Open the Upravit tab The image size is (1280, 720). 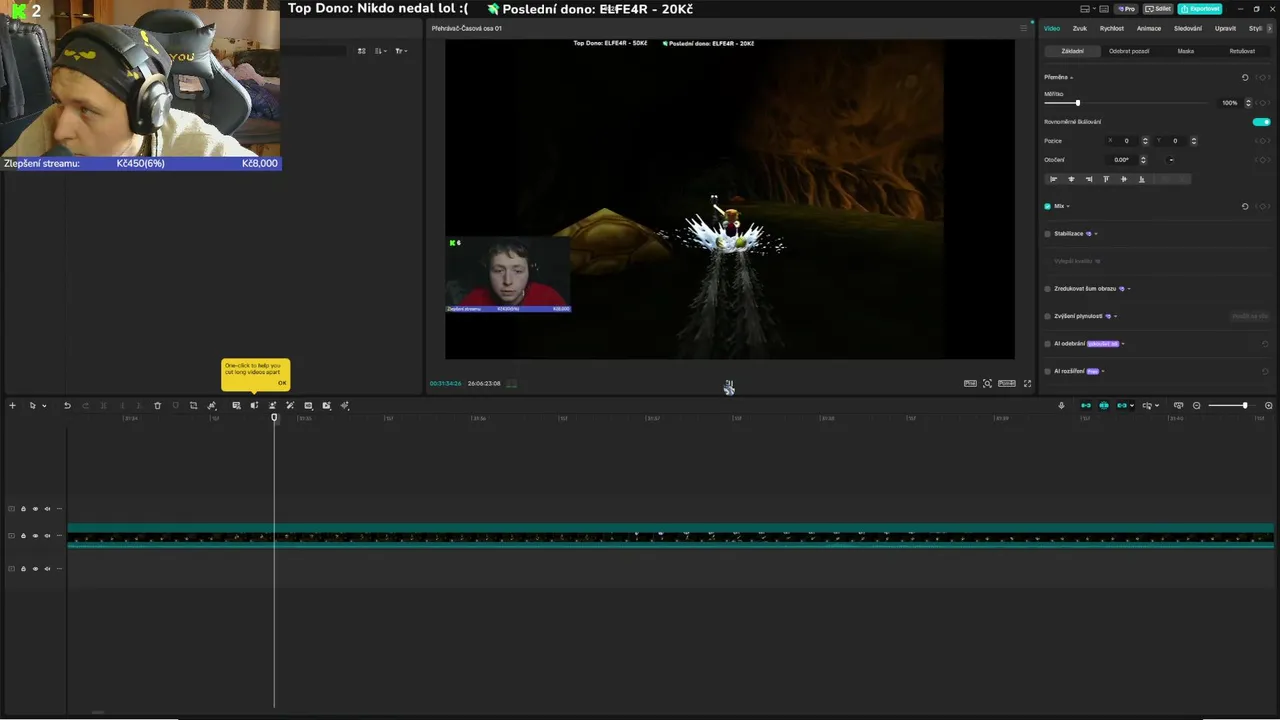click(x=1225, y=28)
